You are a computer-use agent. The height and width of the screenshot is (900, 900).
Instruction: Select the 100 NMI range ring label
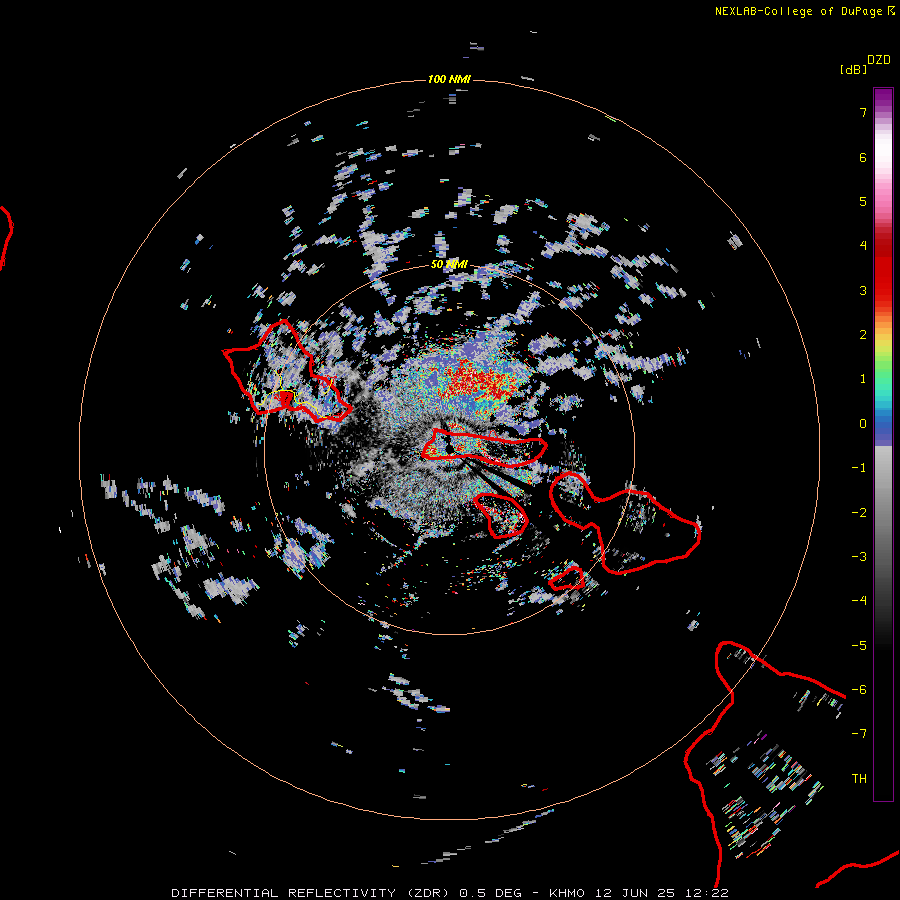pos(449,79)
